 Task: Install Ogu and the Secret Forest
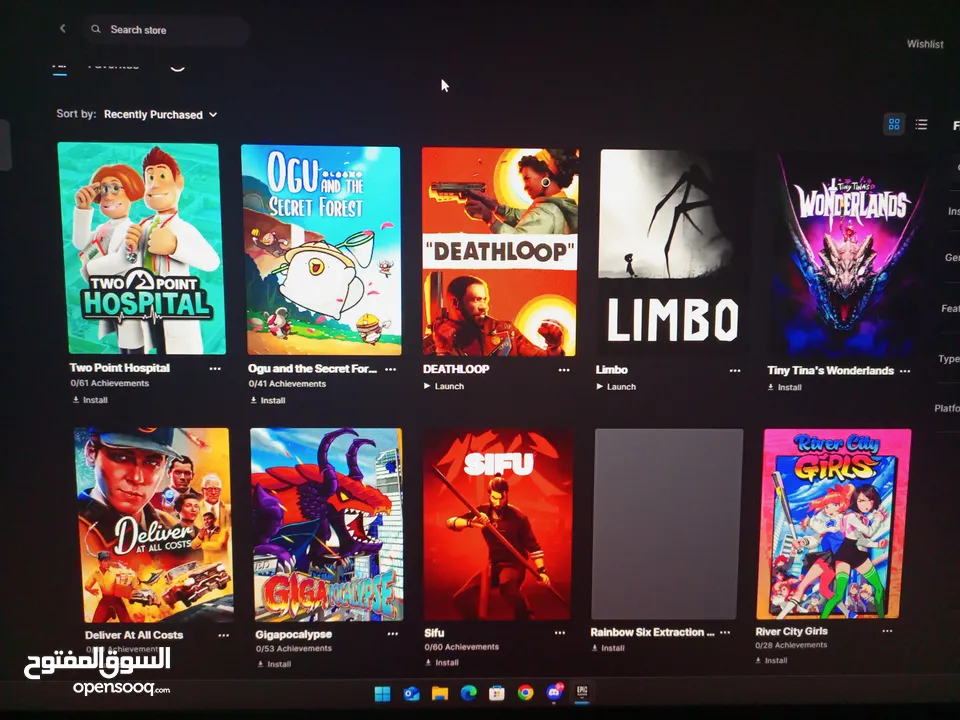268,400
